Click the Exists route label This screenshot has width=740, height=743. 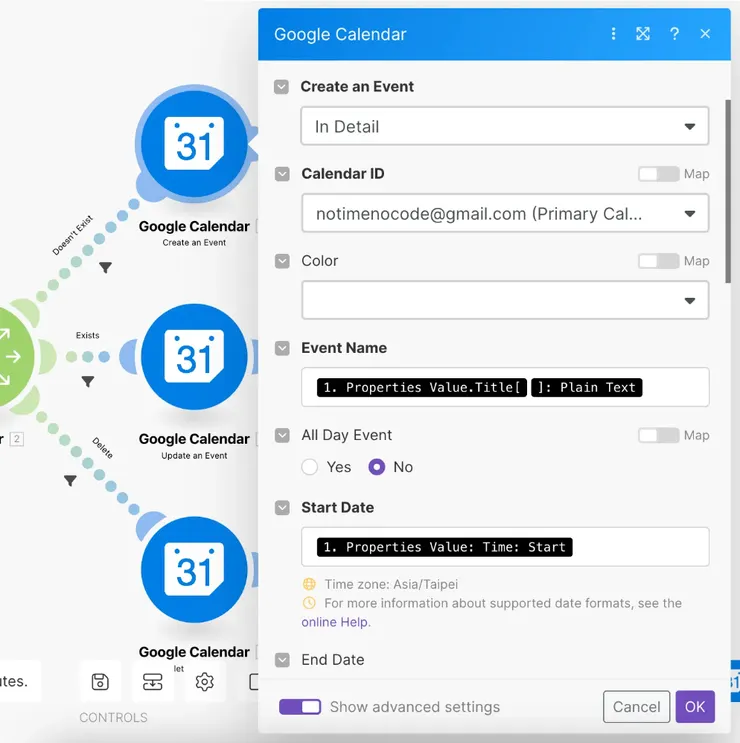[88, 335]
